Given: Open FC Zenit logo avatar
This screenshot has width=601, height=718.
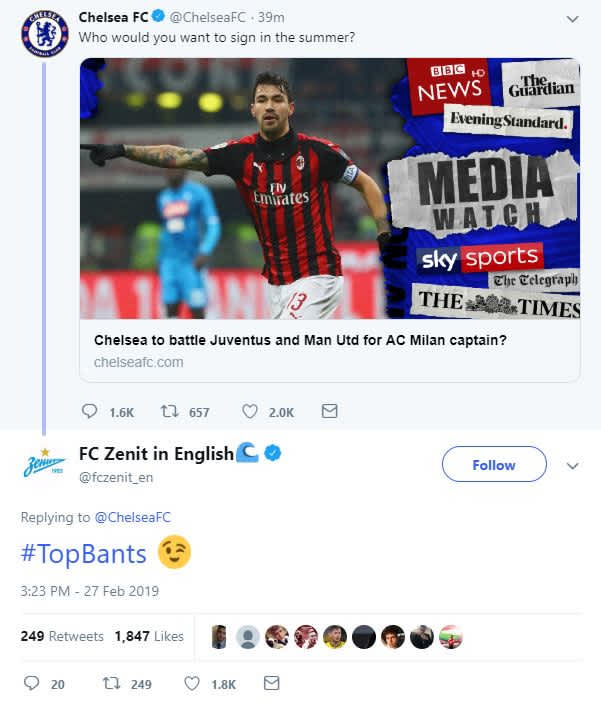Looking at the screenshot, I should [44, 463].
